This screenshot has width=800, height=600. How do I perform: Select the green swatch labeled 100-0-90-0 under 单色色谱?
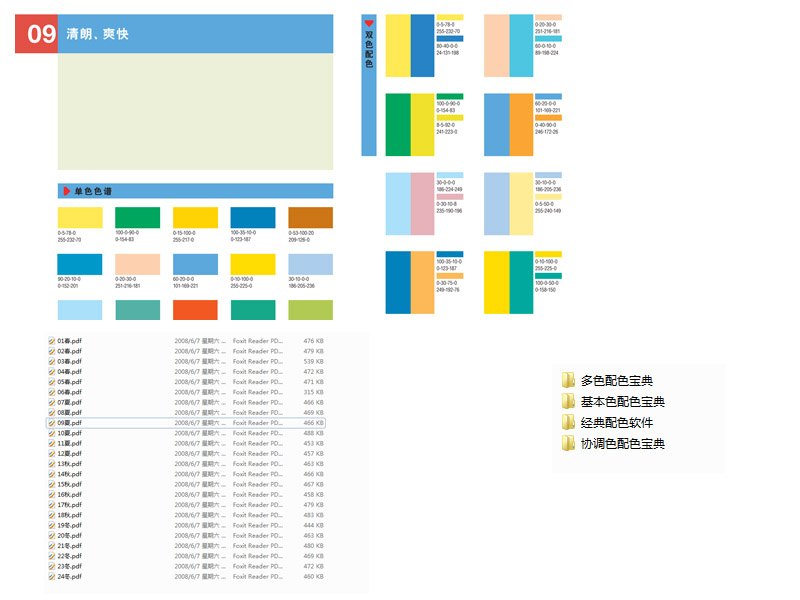(x=138, y=217)
